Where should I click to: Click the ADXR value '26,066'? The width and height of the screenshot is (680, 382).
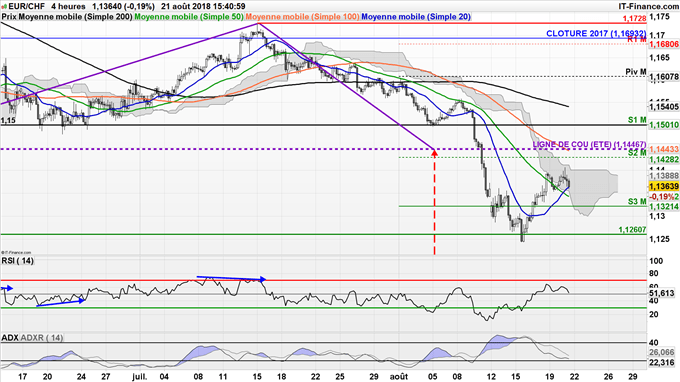(x=662, y=353)
